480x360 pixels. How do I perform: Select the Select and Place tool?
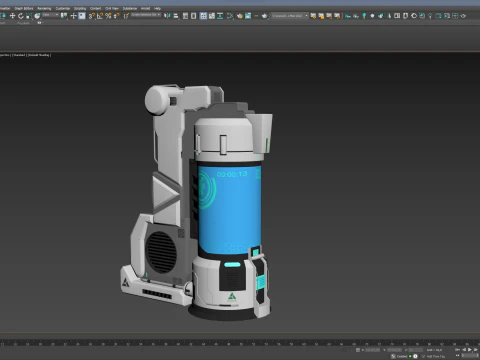tap(37, 16)
